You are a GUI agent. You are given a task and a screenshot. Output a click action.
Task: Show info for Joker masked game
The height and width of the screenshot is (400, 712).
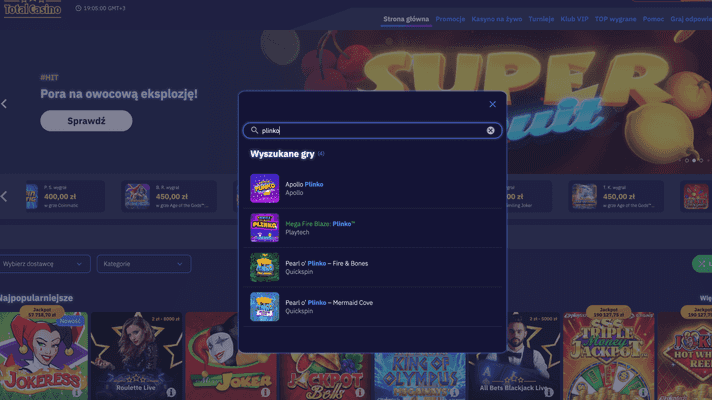pyautogui.click(x=266, y=392)
